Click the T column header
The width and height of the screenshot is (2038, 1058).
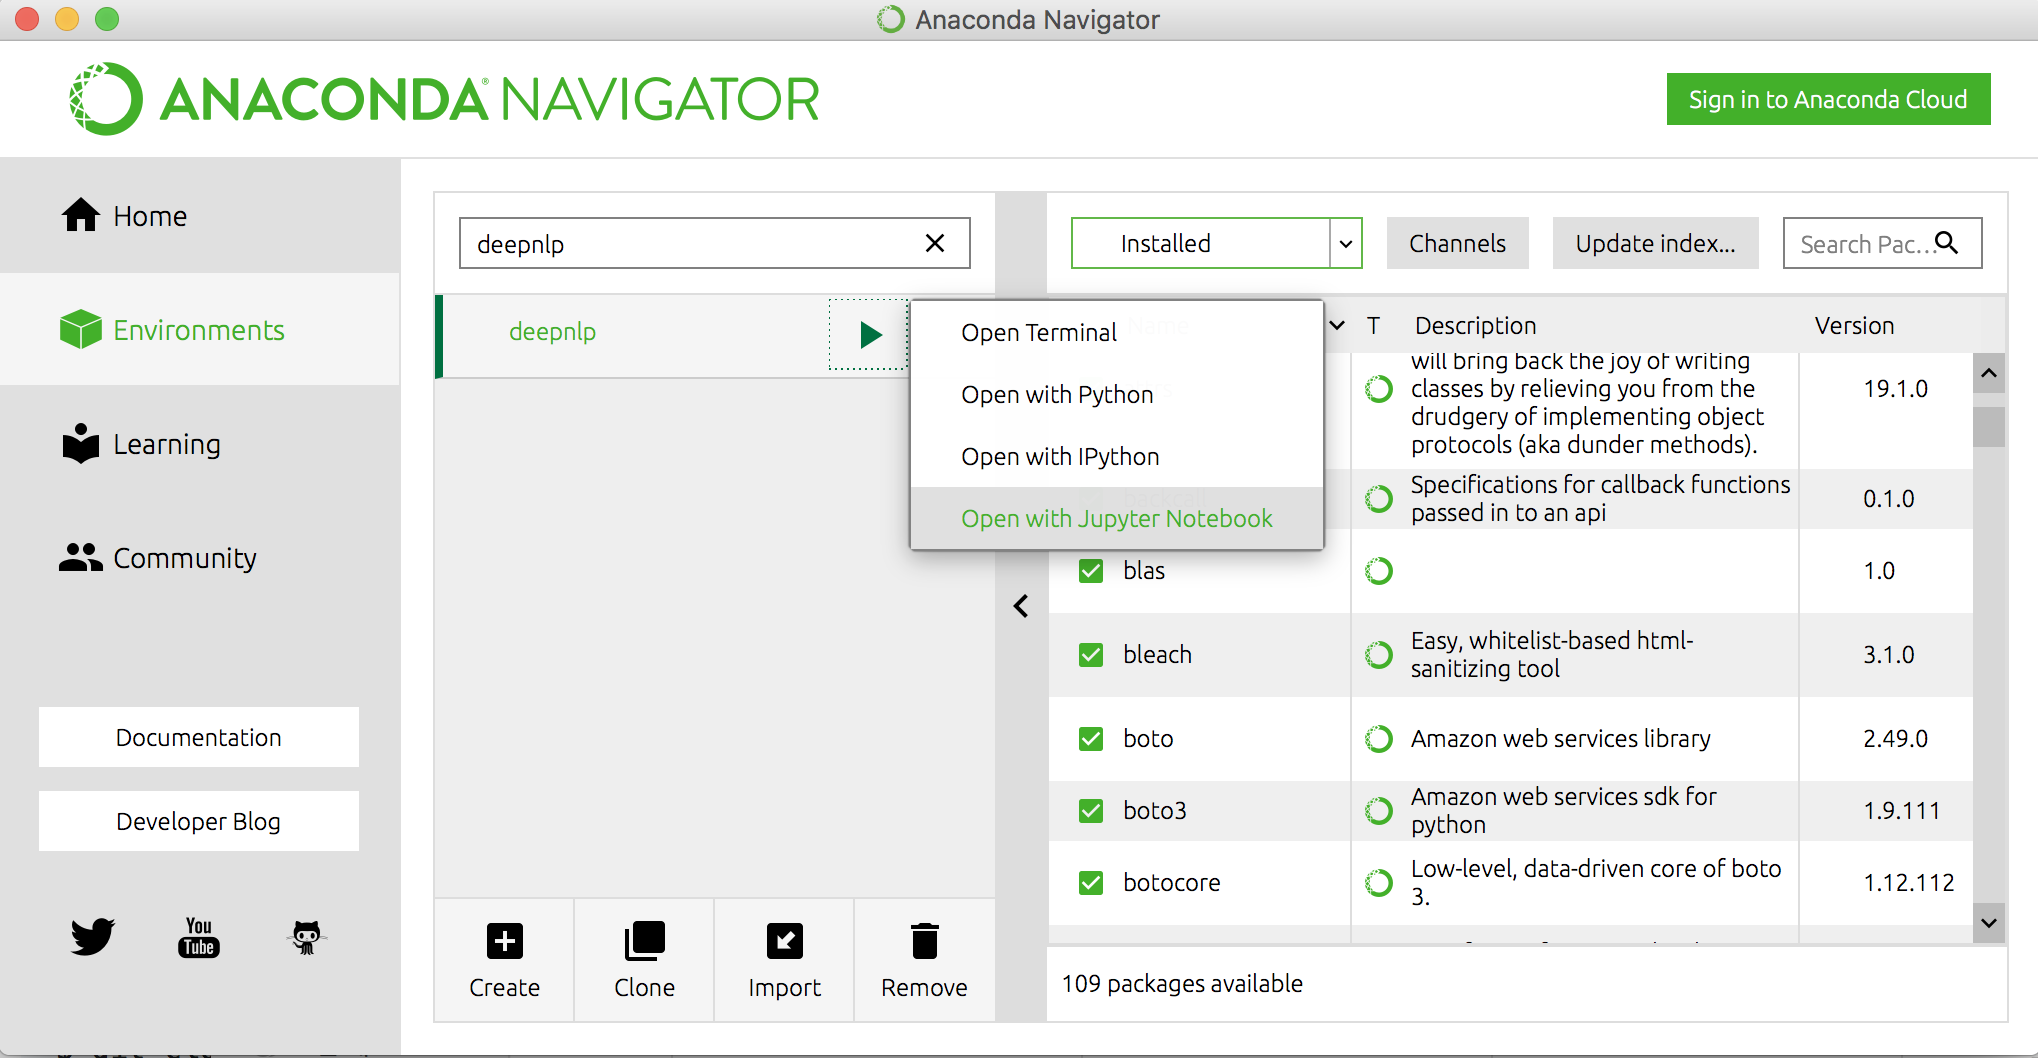(1374, 325)
